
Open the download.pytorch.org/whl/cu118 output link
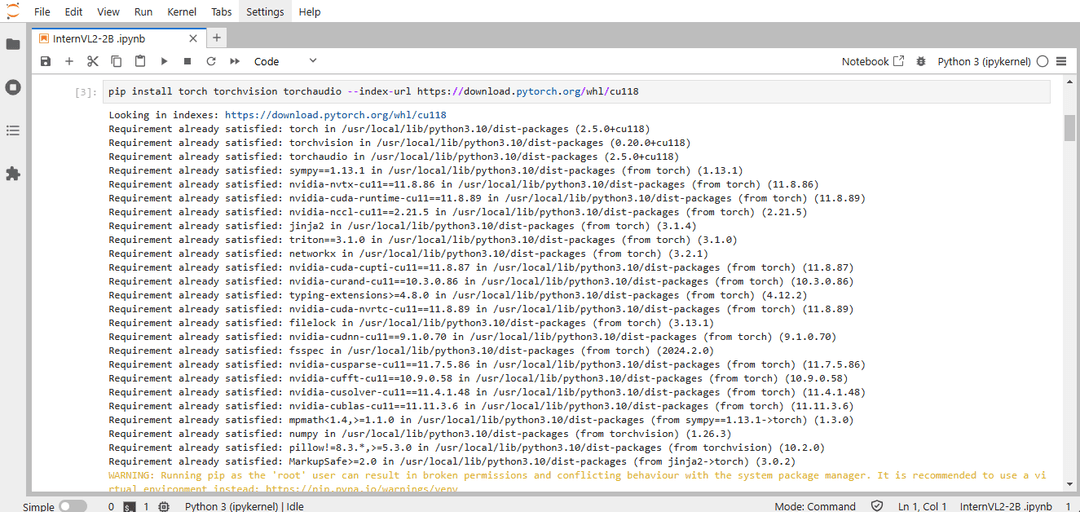(337, 115)
